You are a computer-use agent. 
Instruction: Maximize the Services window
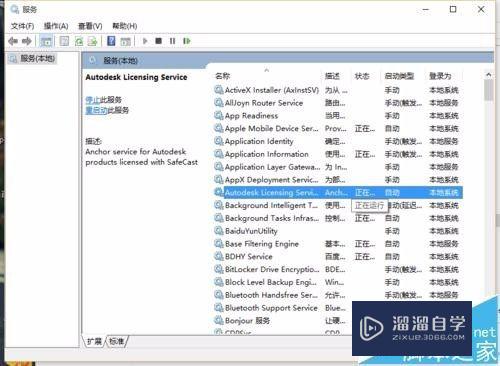tap(453, 9)
